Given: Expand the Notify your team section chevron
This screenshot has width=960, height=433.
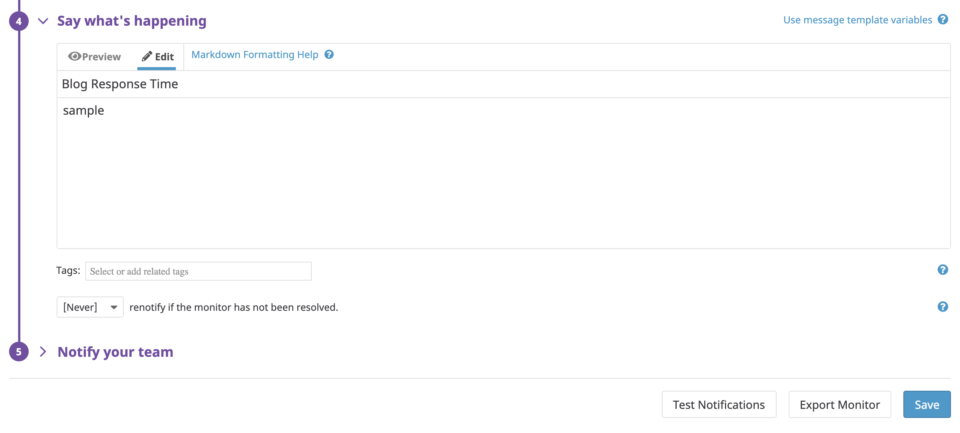Looking at the screenshot, I should tap(43, 352).
